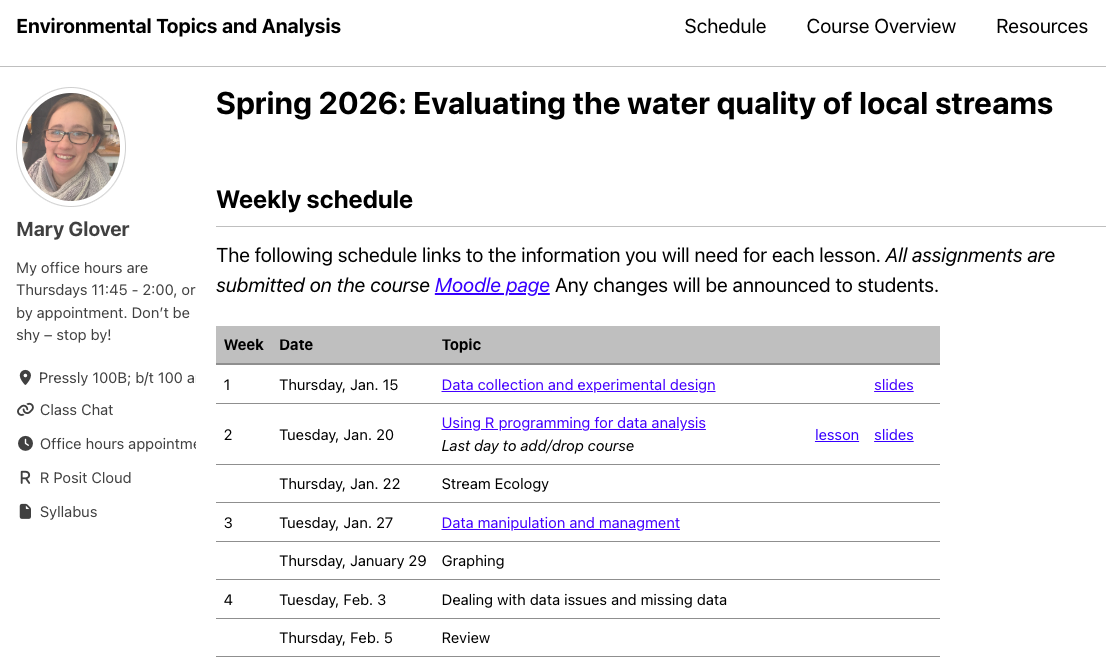Click the location pin icon beside Pressly 100B
1106x660 pixels.
(x=25, y=378)
